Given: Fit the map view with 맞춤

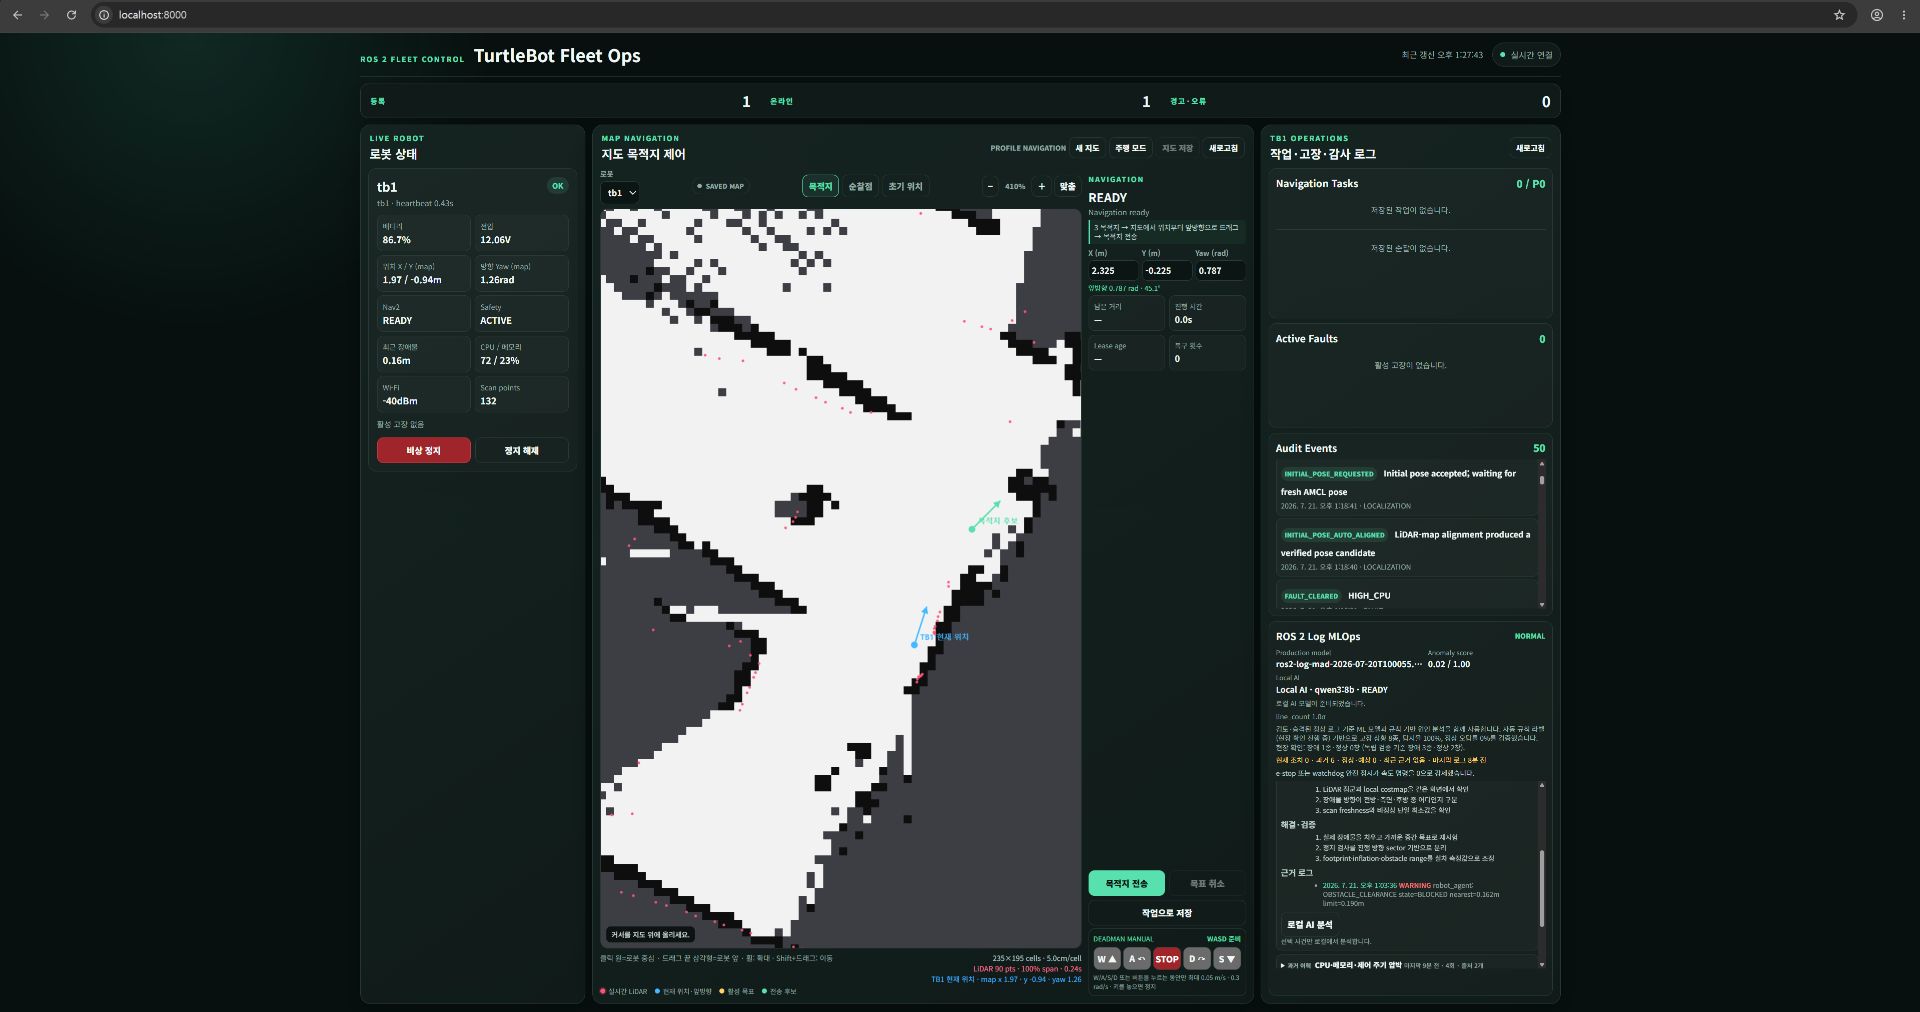Looking at the screenshot, I should 1067,186.
